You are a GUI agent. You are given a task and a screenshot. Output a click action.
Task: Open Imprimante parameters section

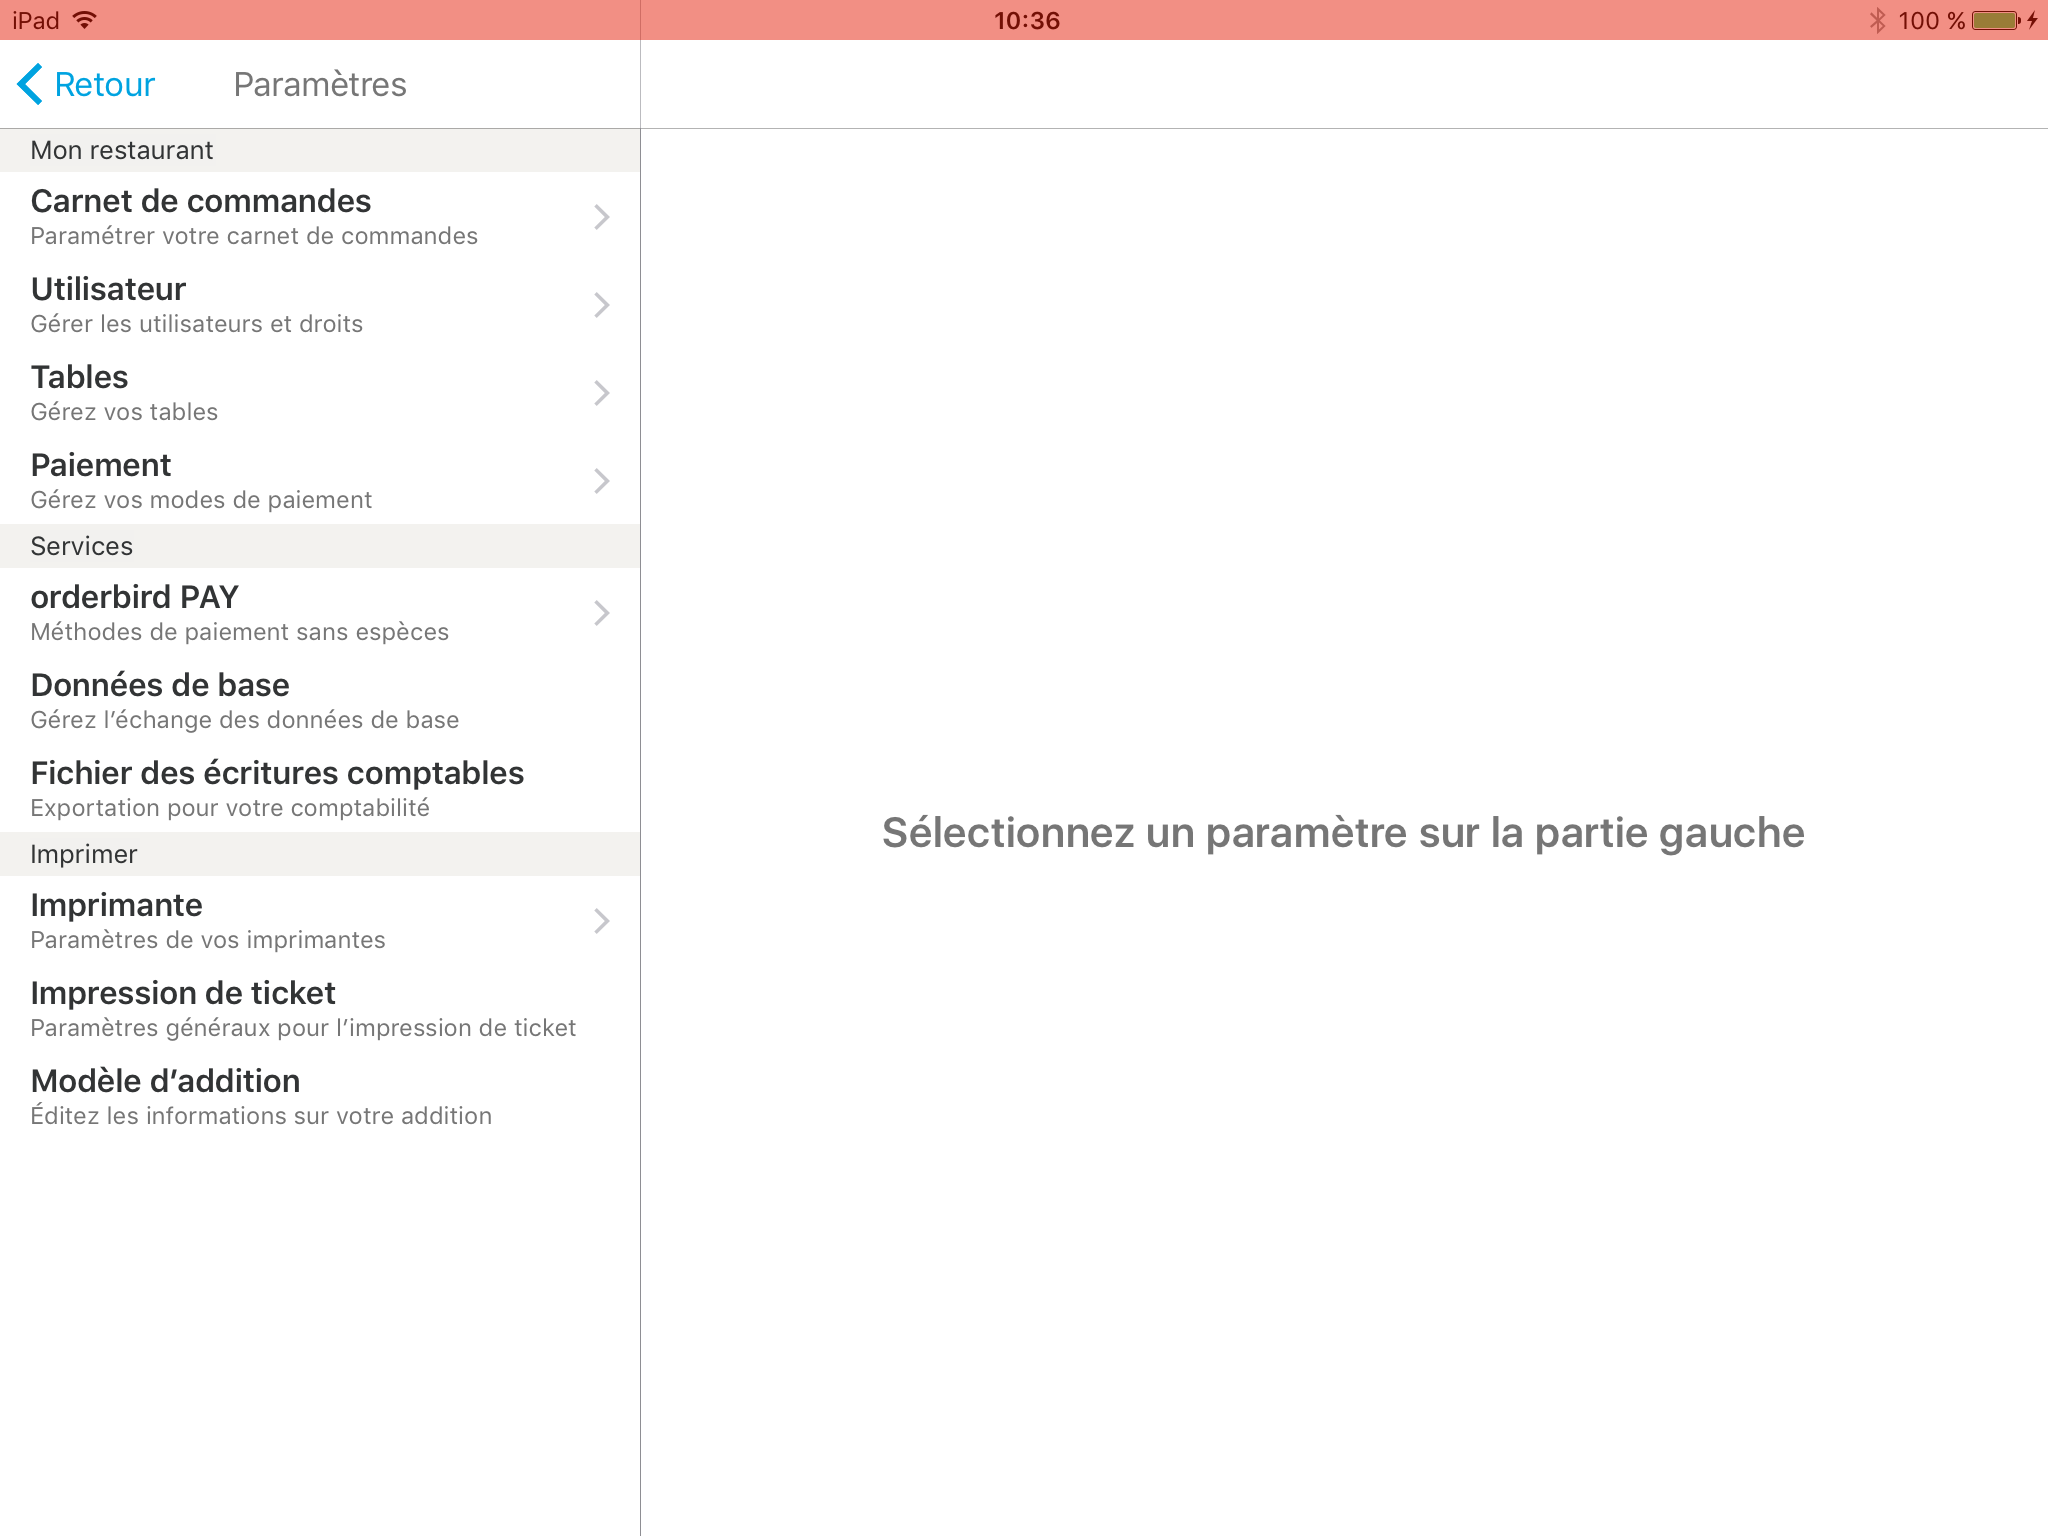tap(316, 920)
